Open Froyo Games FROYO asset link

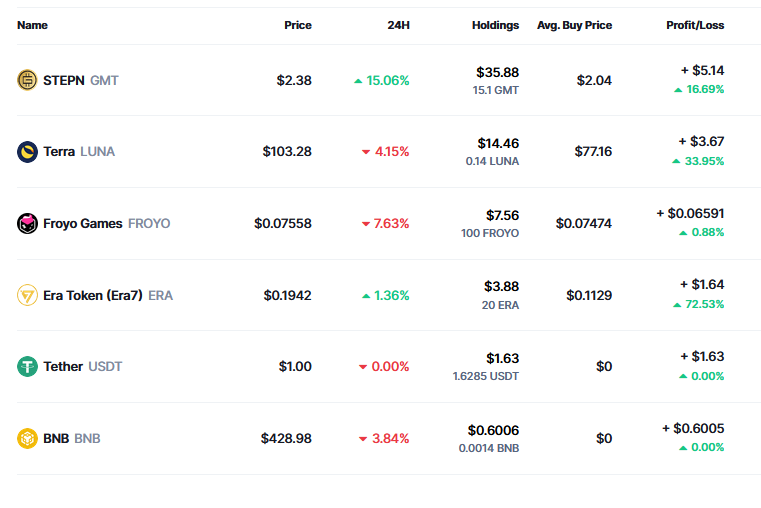pyautogui.click(x=106, y=224)
